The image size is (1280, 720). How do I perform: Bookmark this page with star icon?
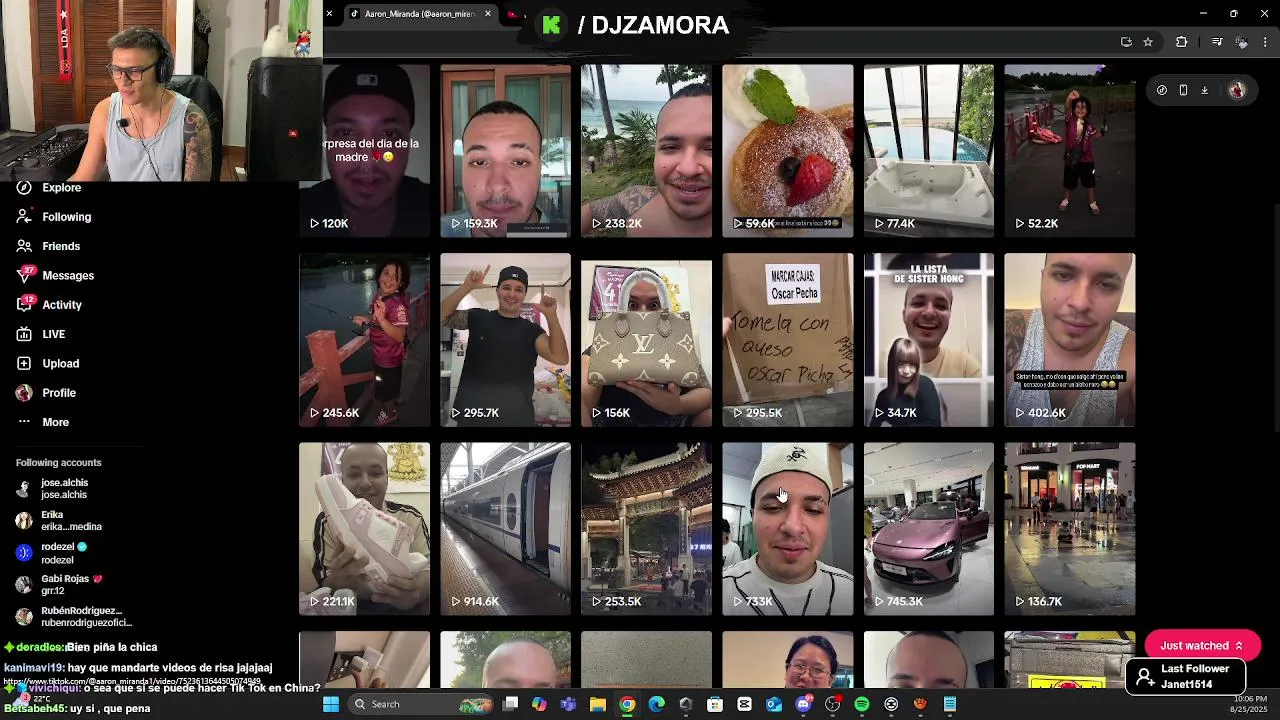pos(1148,42)
